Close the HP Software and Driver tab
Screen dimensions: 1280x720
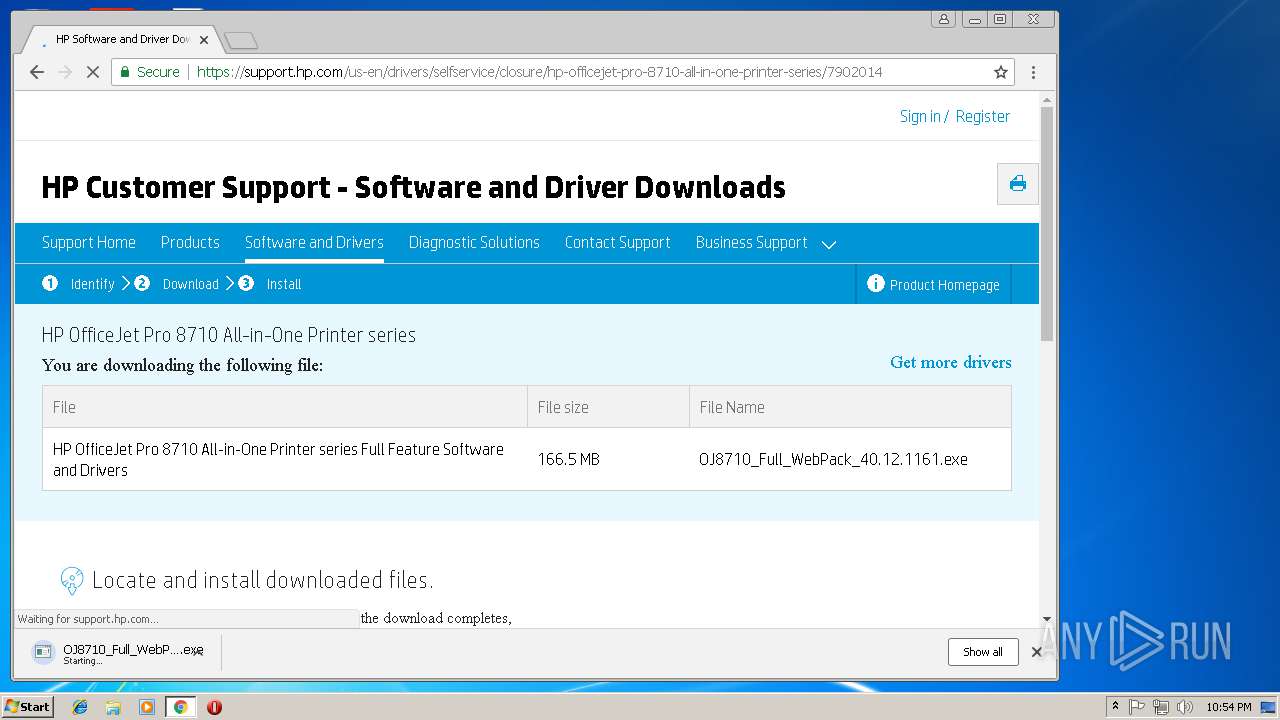click(x=204, y=40)
